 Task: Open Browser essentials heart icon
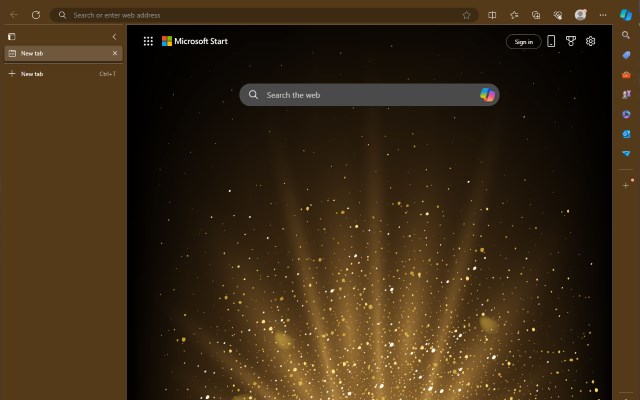click(x=558, y=15)
